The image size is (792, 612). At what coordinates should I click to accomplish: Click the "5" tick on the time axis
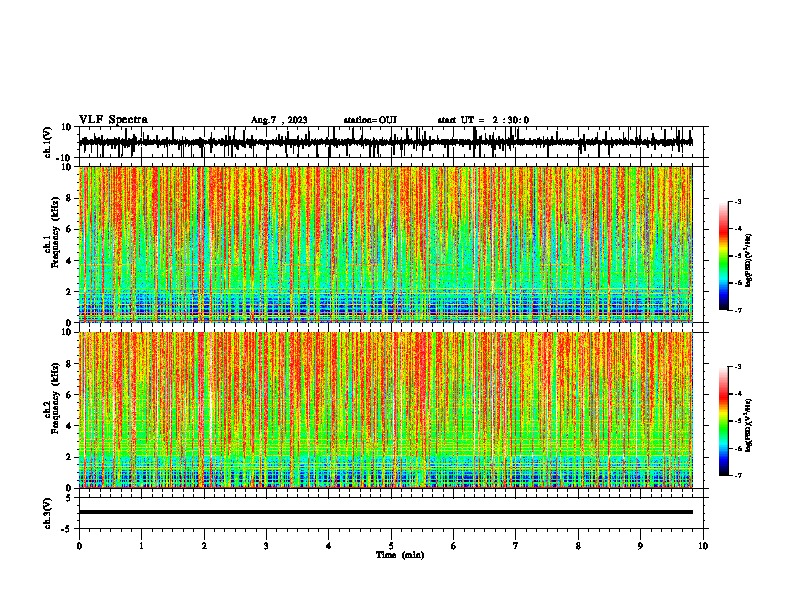point(391,546)
